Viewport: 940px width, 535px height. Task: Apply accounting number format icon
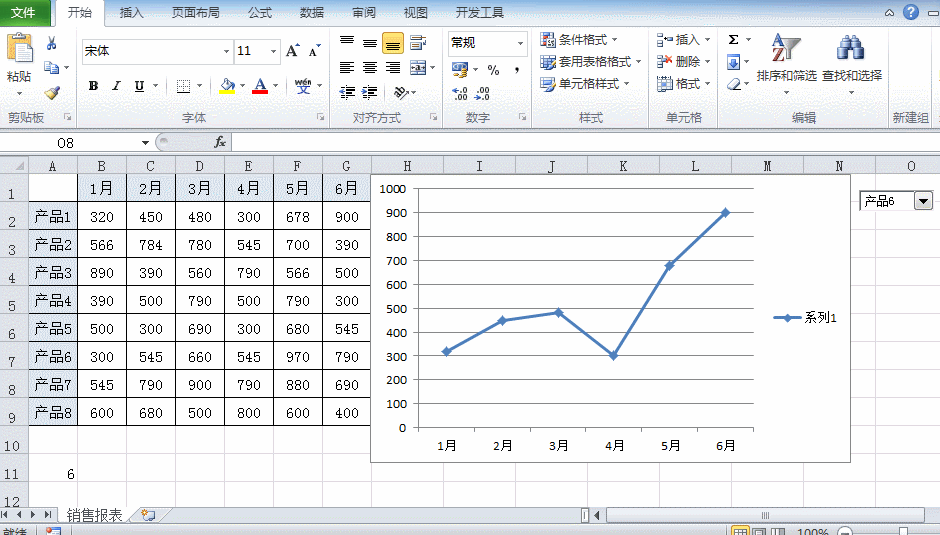(460, 70)
